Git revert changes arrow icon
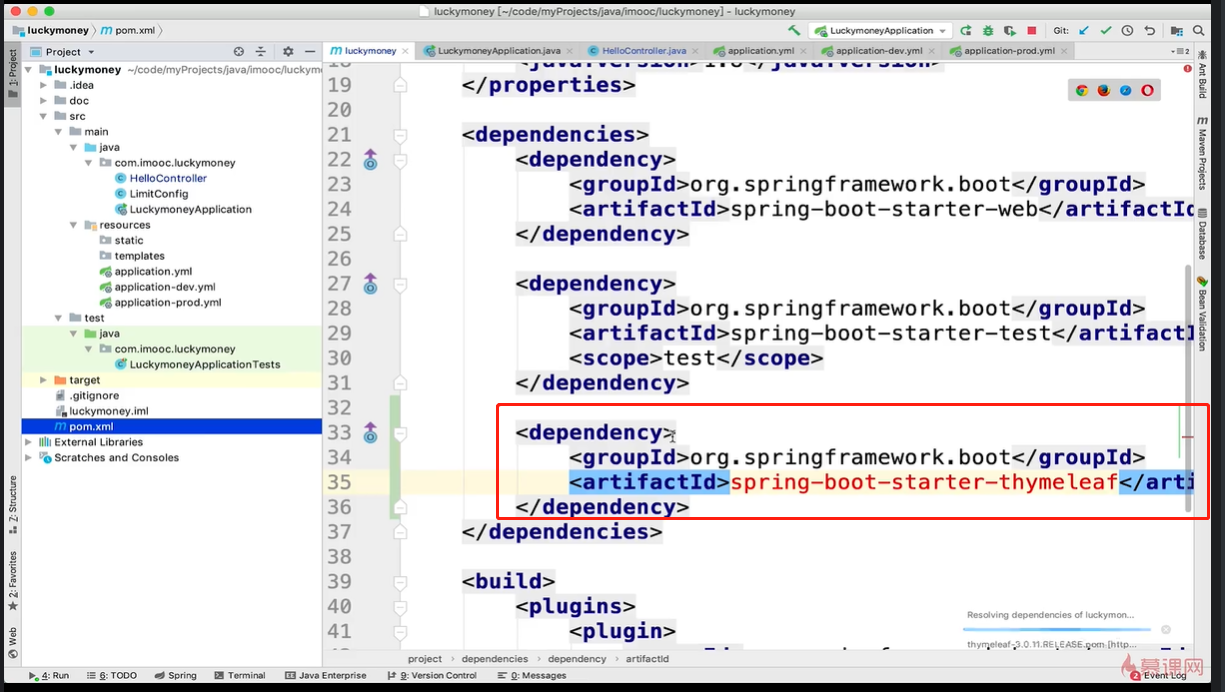The height and width of the screenshot is (692, 1225). [x=1149, y=31]
